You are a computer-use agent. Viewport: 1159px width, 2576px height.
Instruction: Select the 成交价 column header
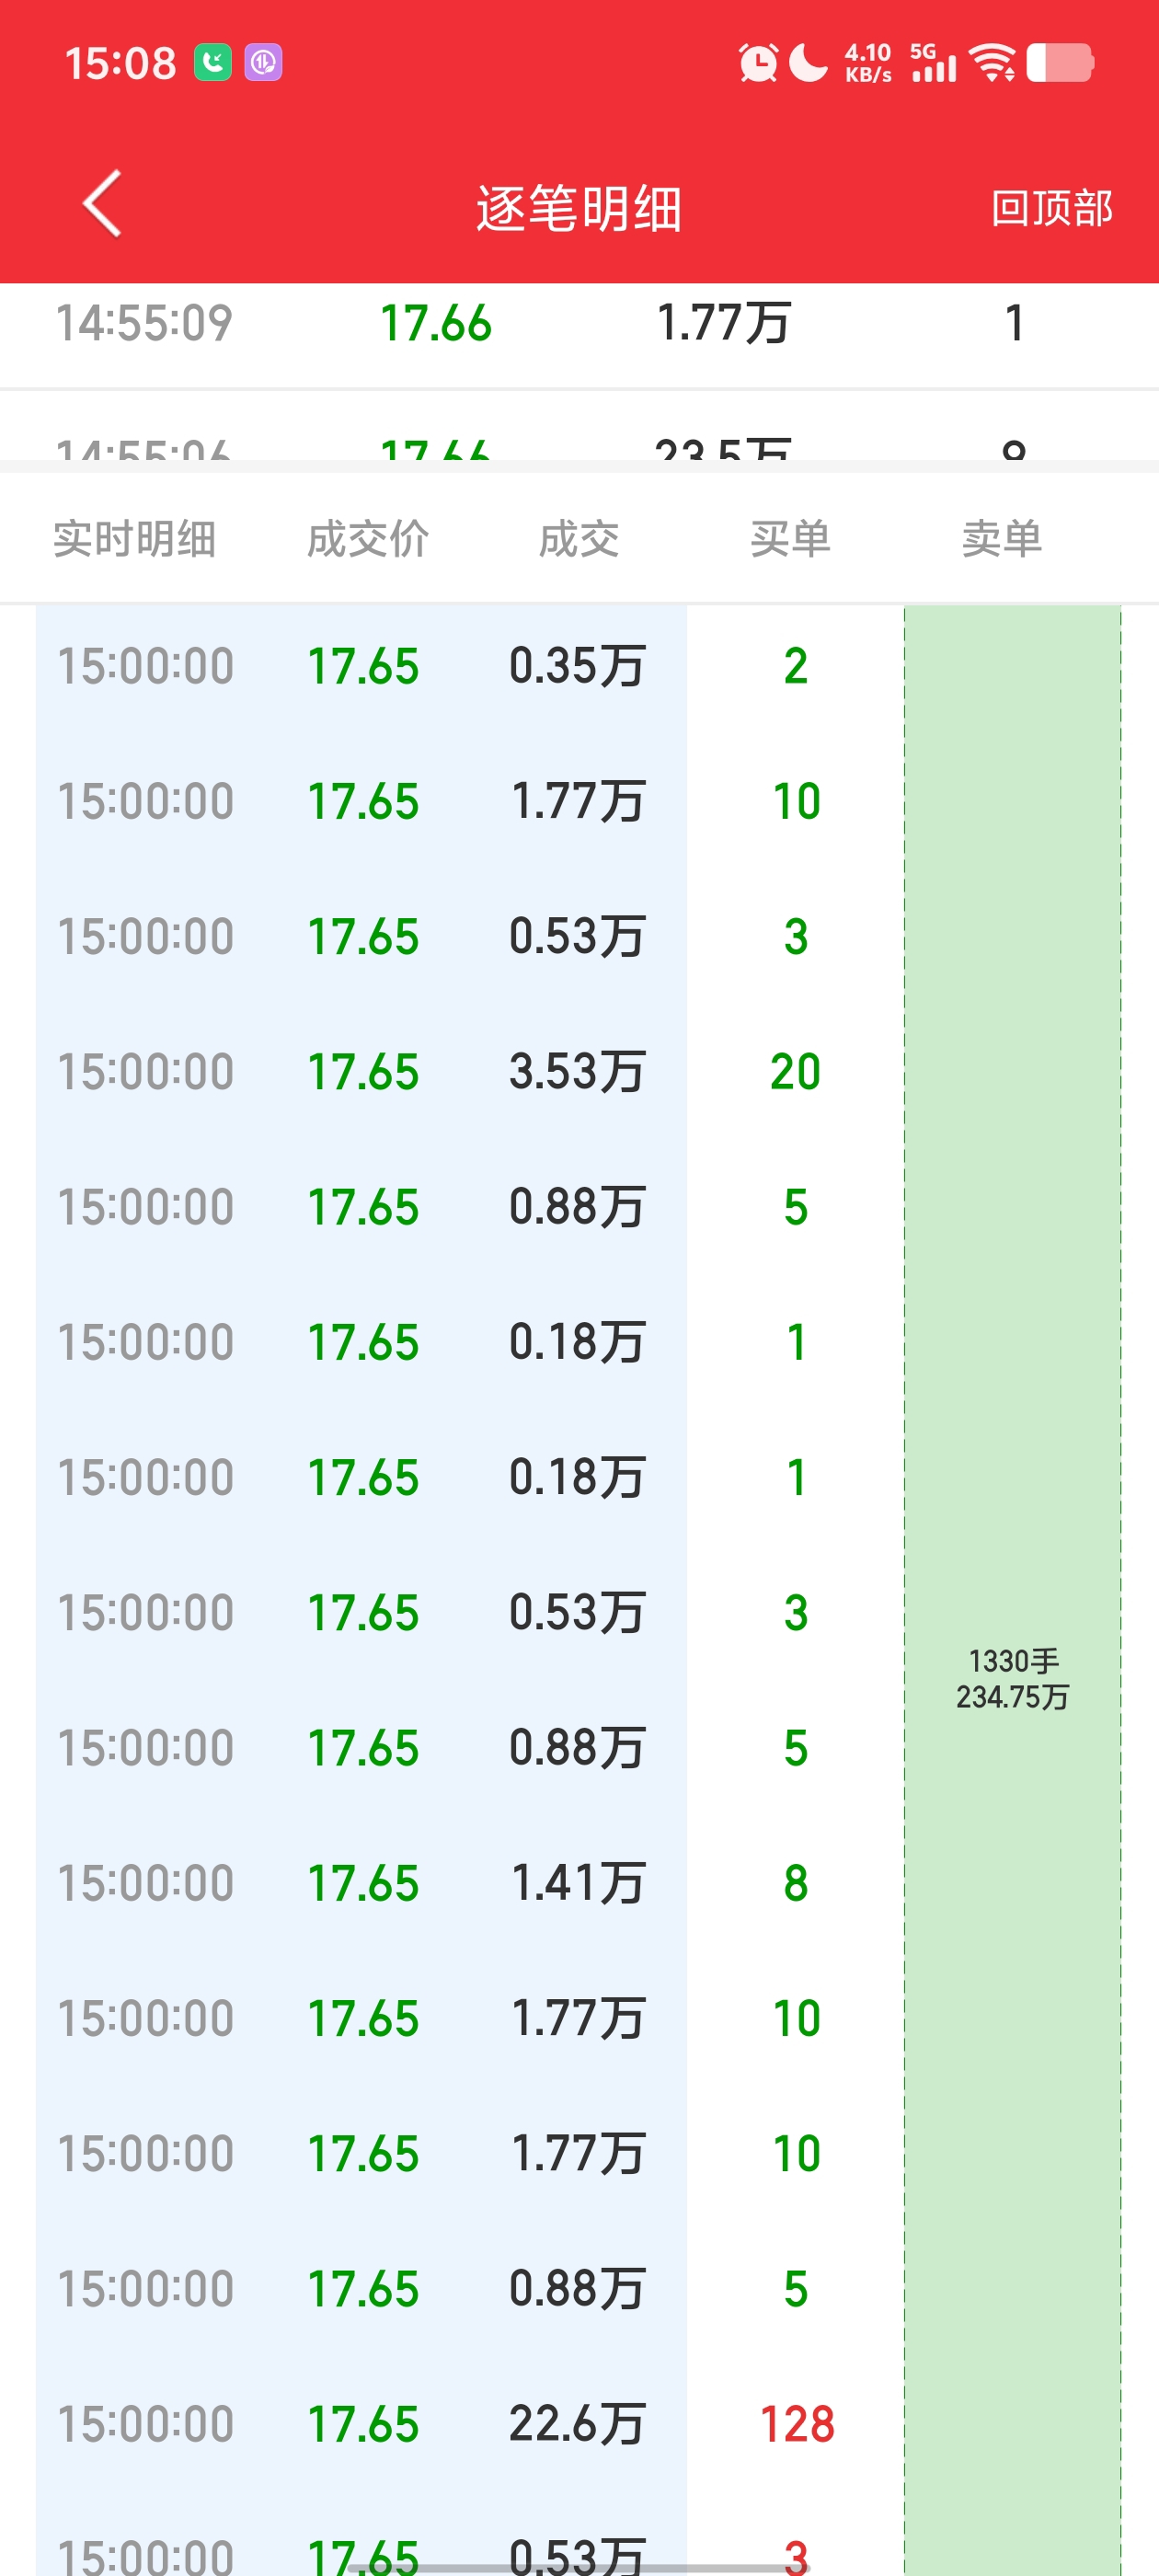[x=367, y=539]
